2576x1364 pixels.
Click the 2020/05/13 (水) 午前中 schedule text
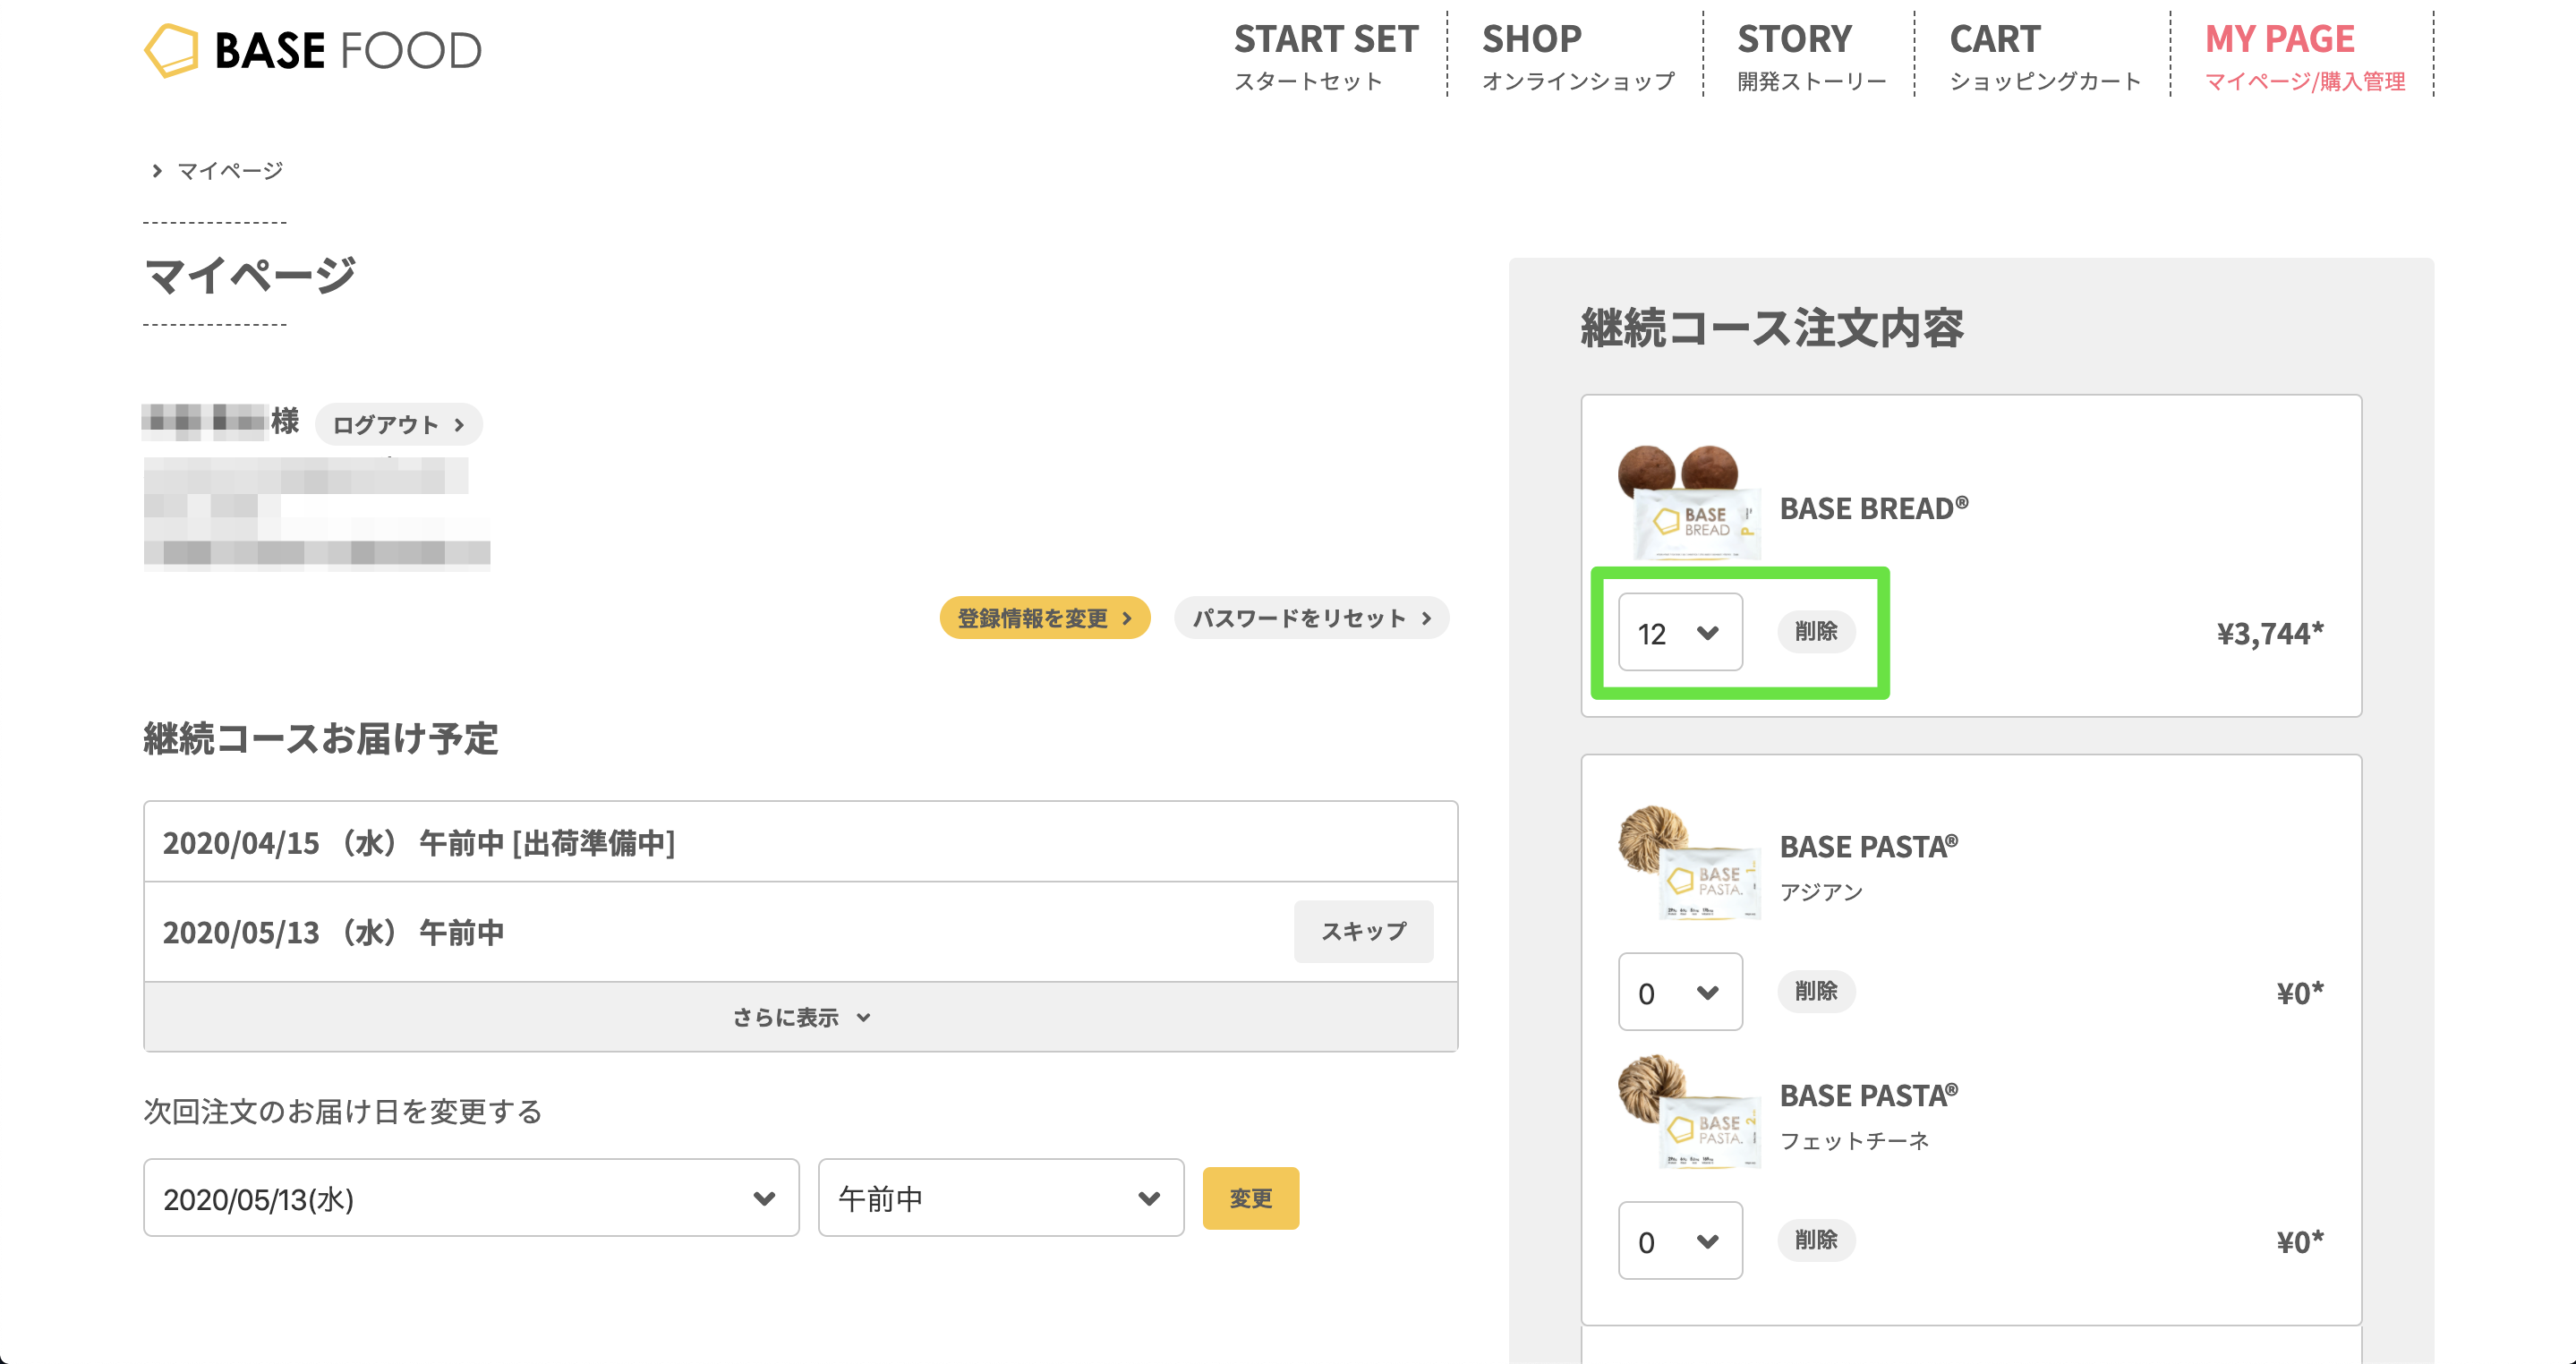(x=334, y=933)
